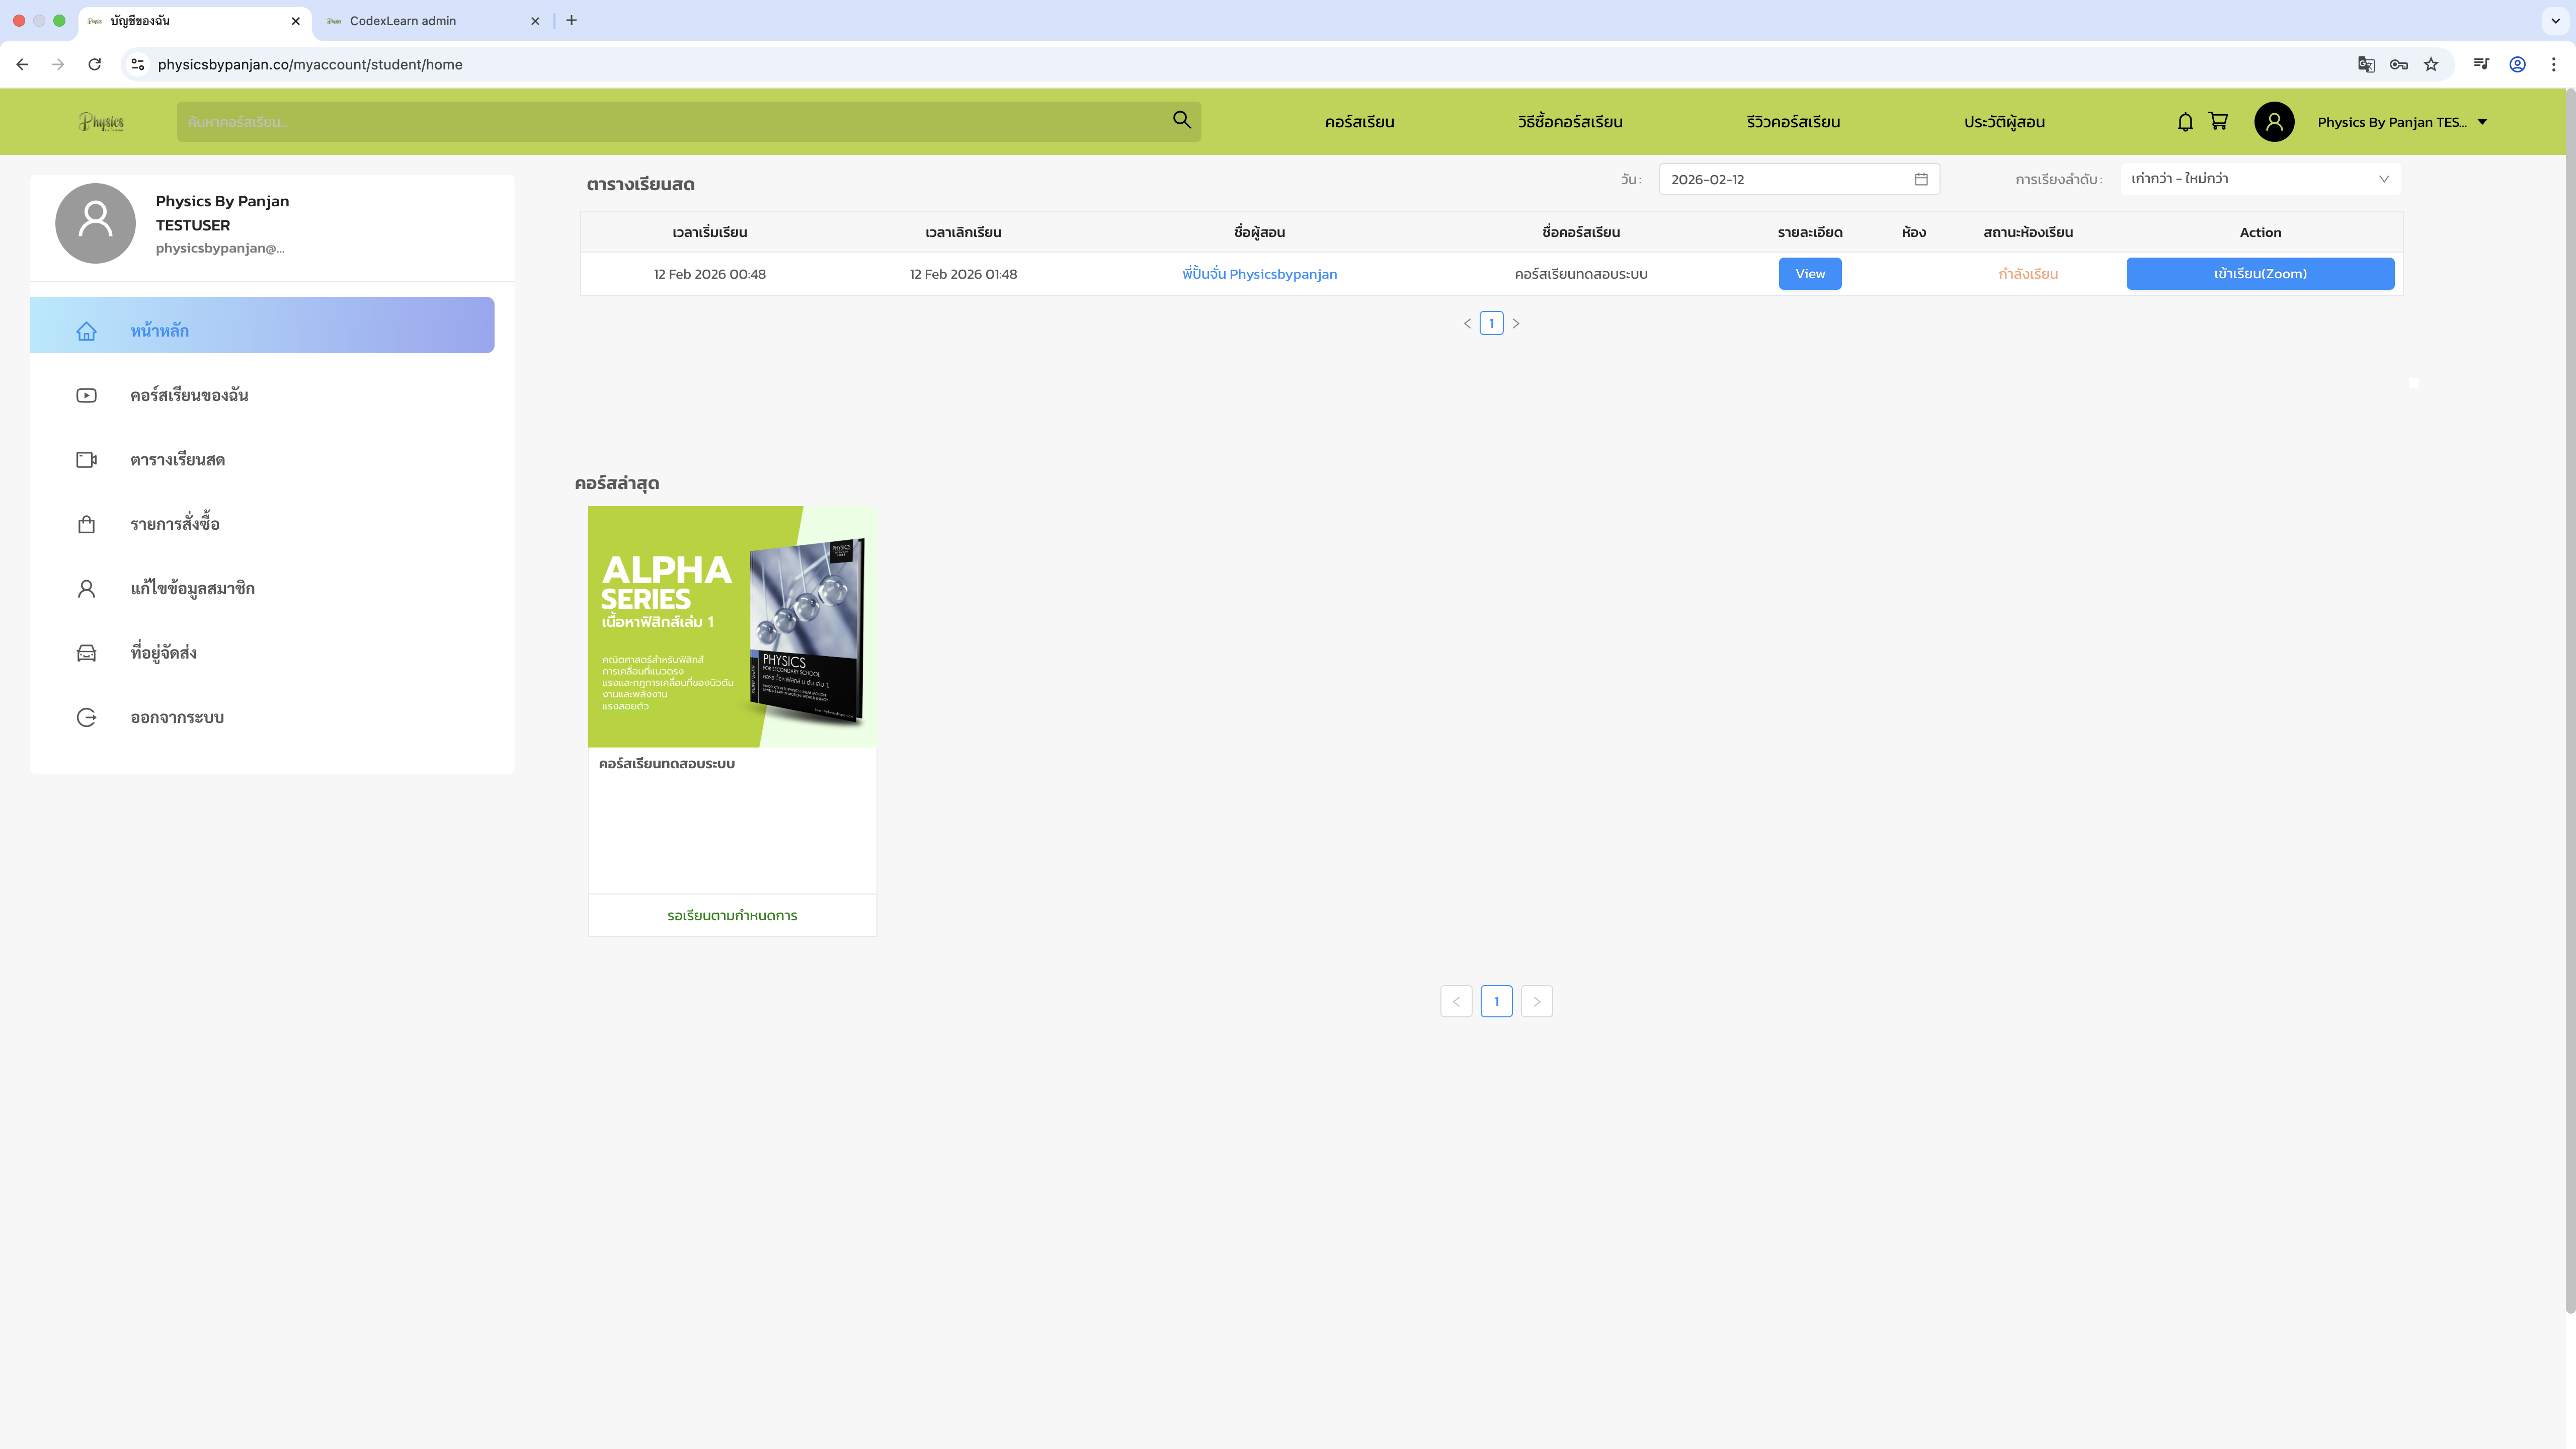
Task: Click the Physics logo in header
Action: tap(101, 122)
